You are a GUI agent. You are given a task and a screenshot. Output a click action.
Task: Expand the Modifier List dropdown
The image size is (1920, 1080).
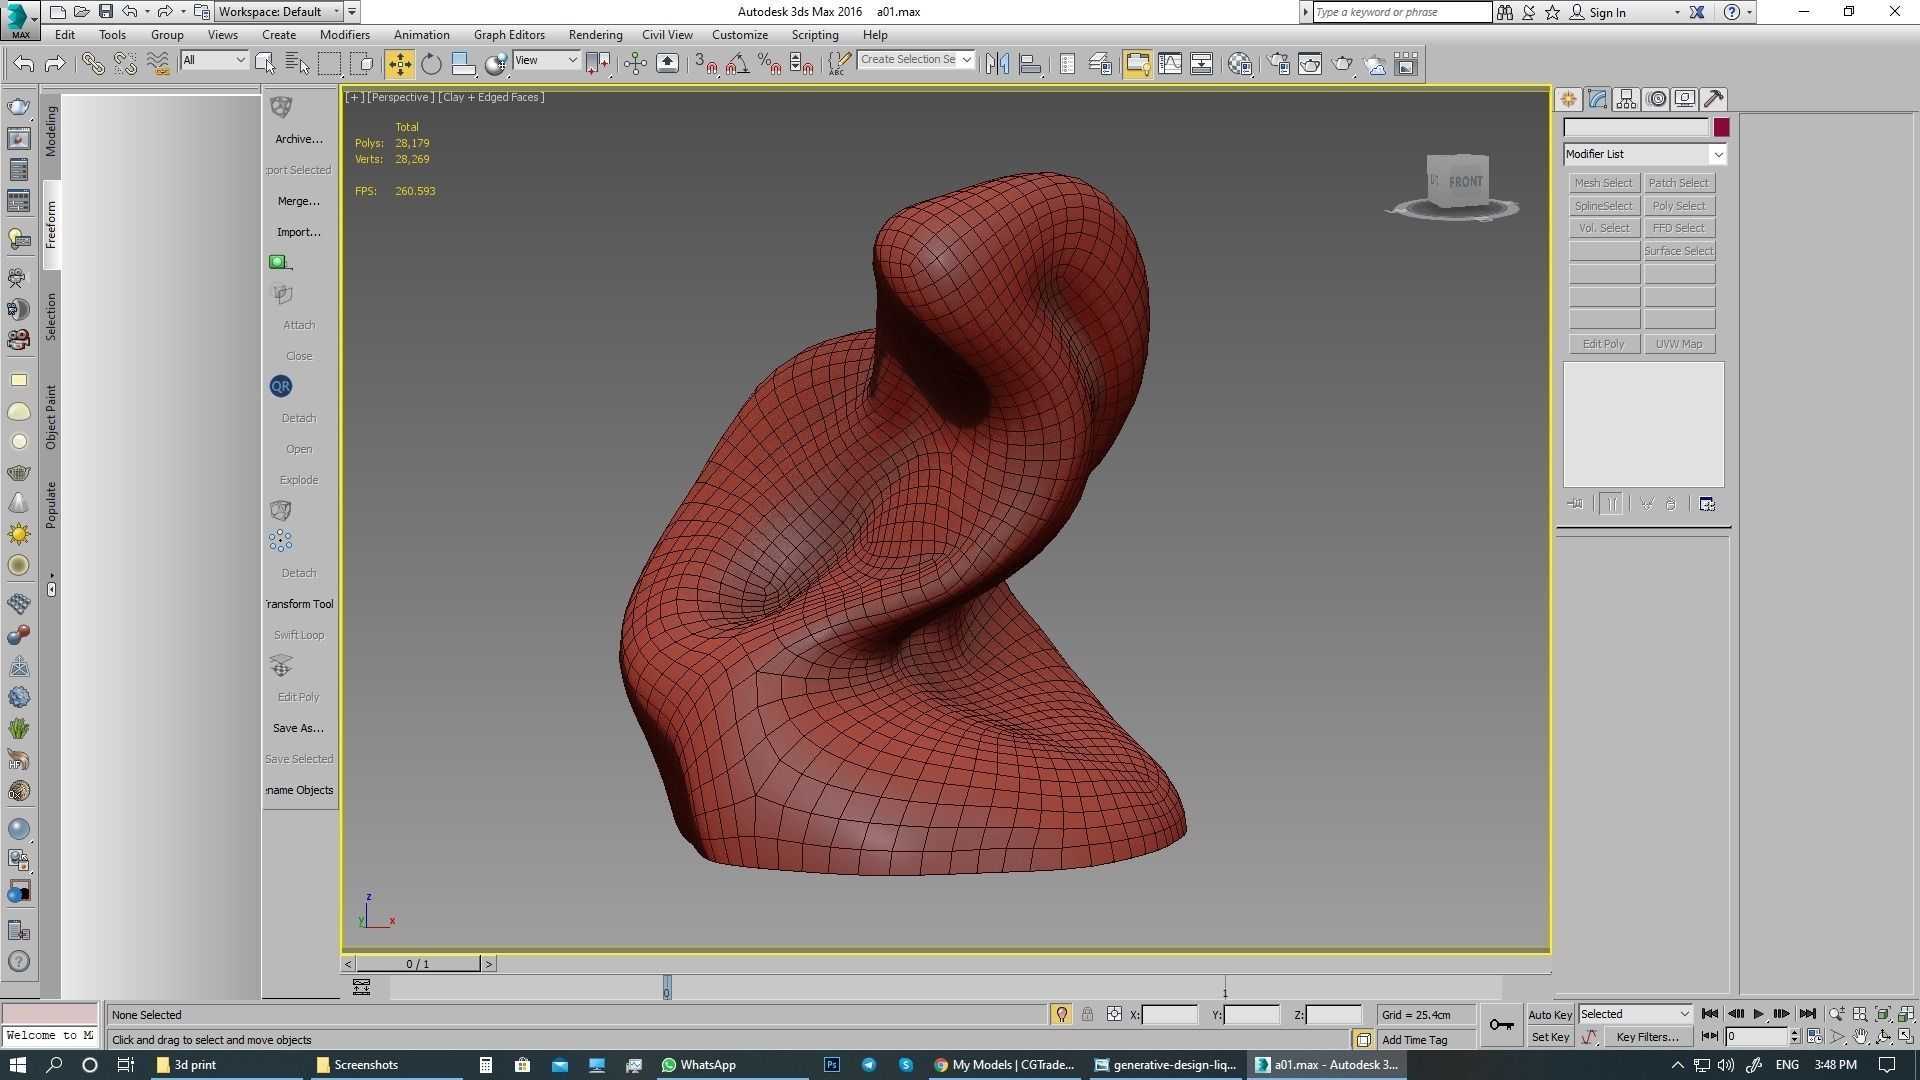coord(1717,154)
